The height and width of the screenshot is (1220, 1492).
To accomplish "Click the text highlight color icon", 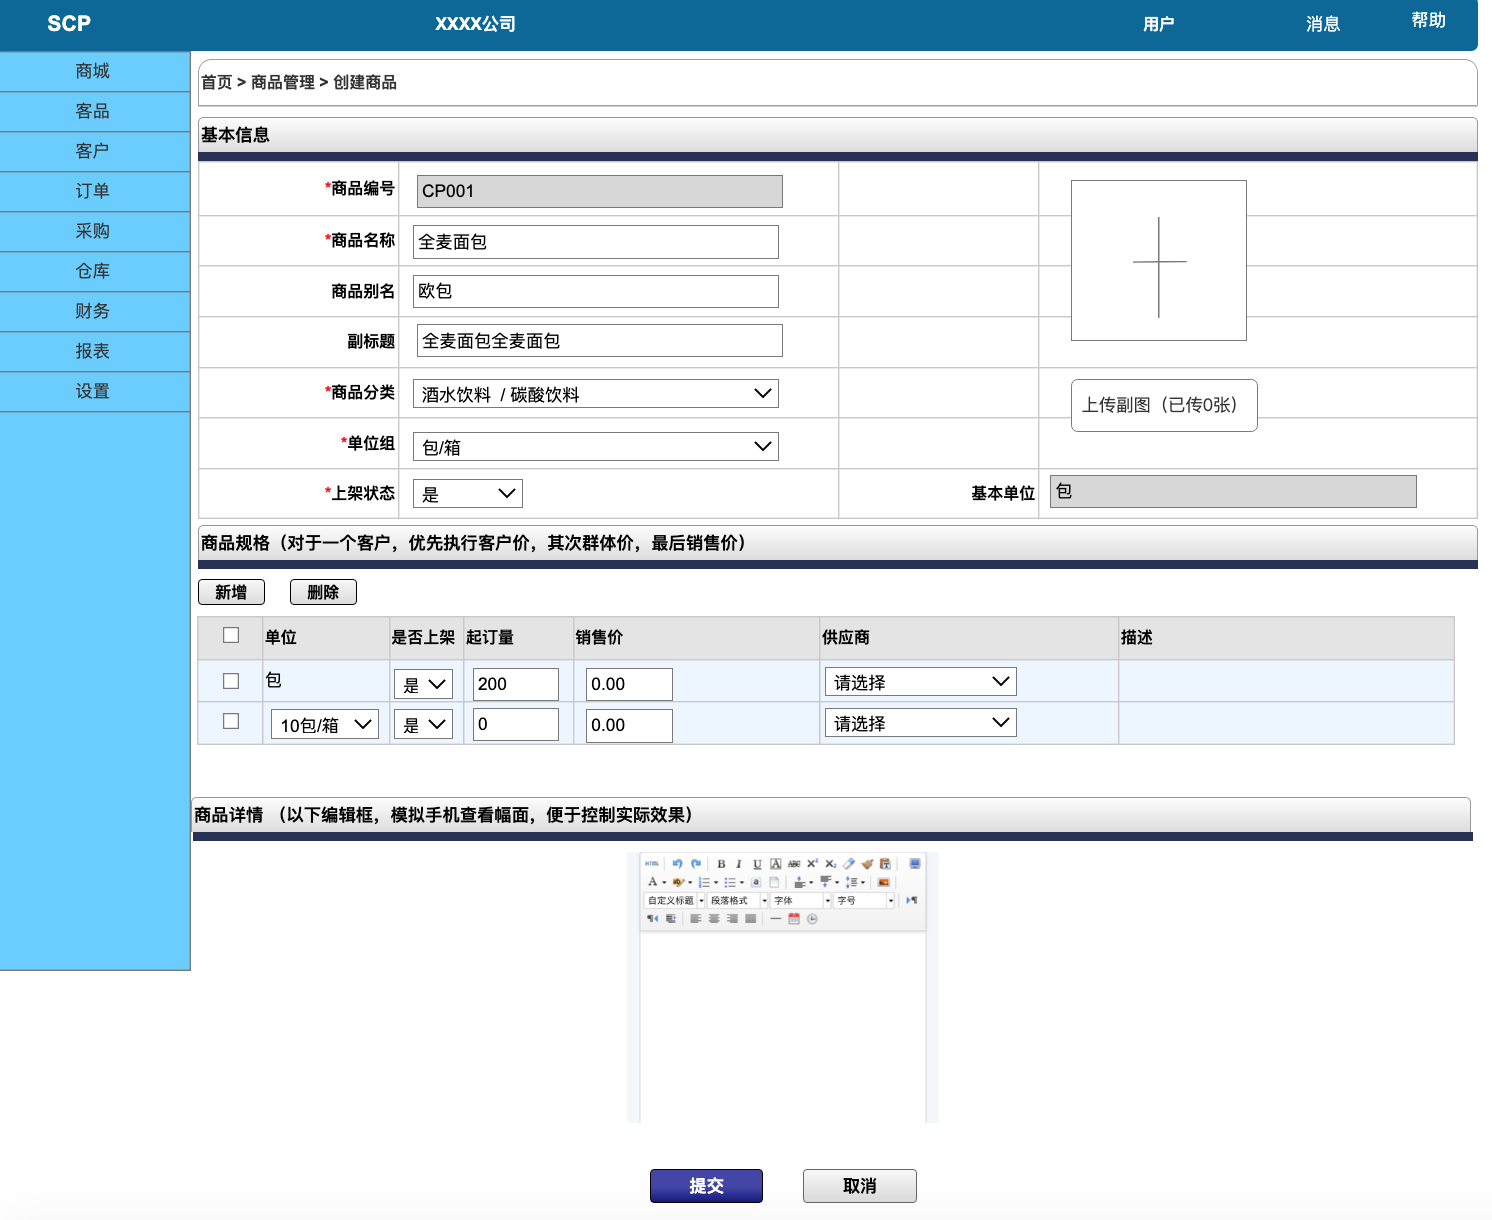I will (679, 882).
